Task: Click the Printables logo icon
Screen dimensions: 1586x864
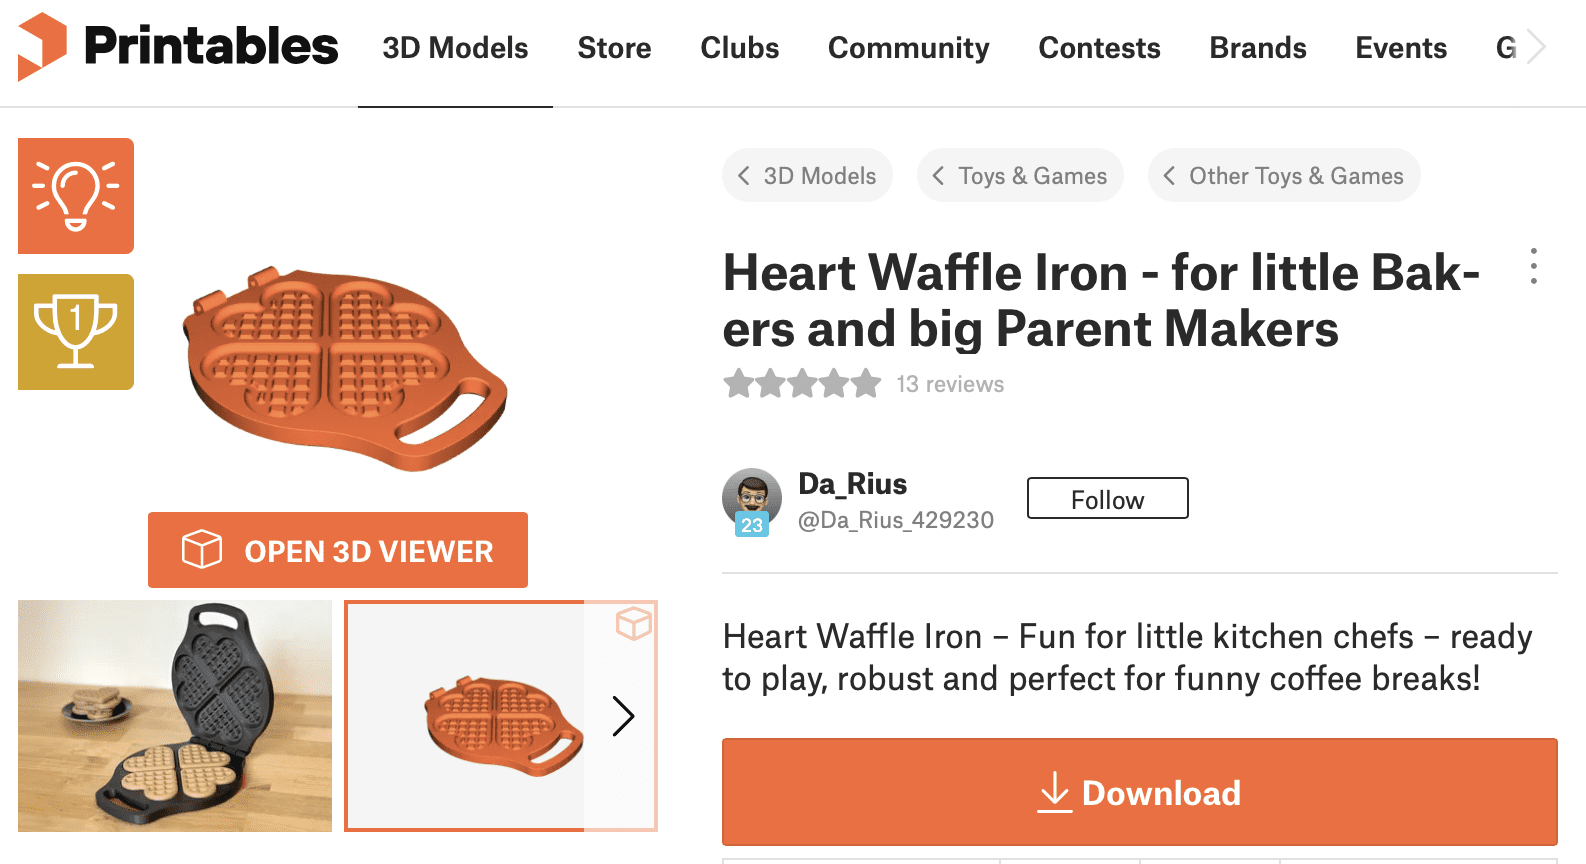Action: (42, 46)
